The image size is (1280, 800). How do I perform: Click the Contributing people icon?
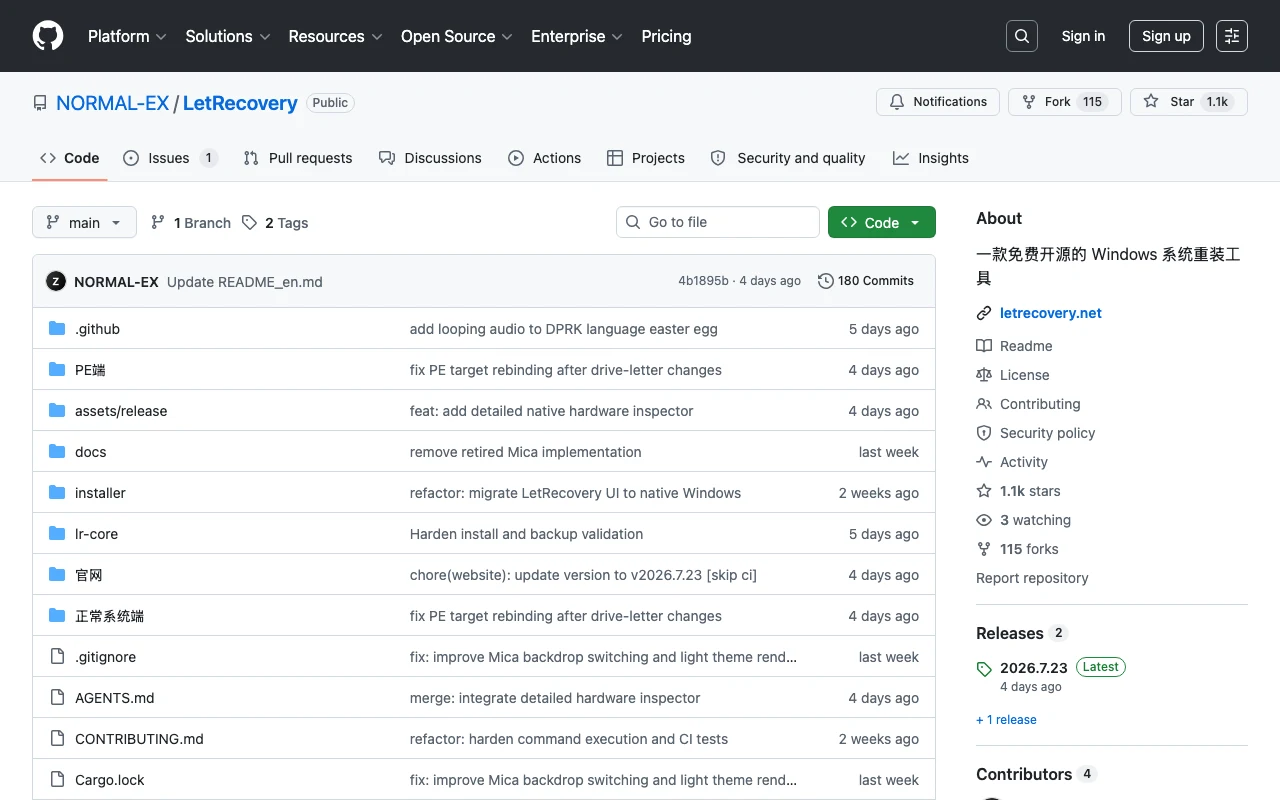click(x=984, y=403)
